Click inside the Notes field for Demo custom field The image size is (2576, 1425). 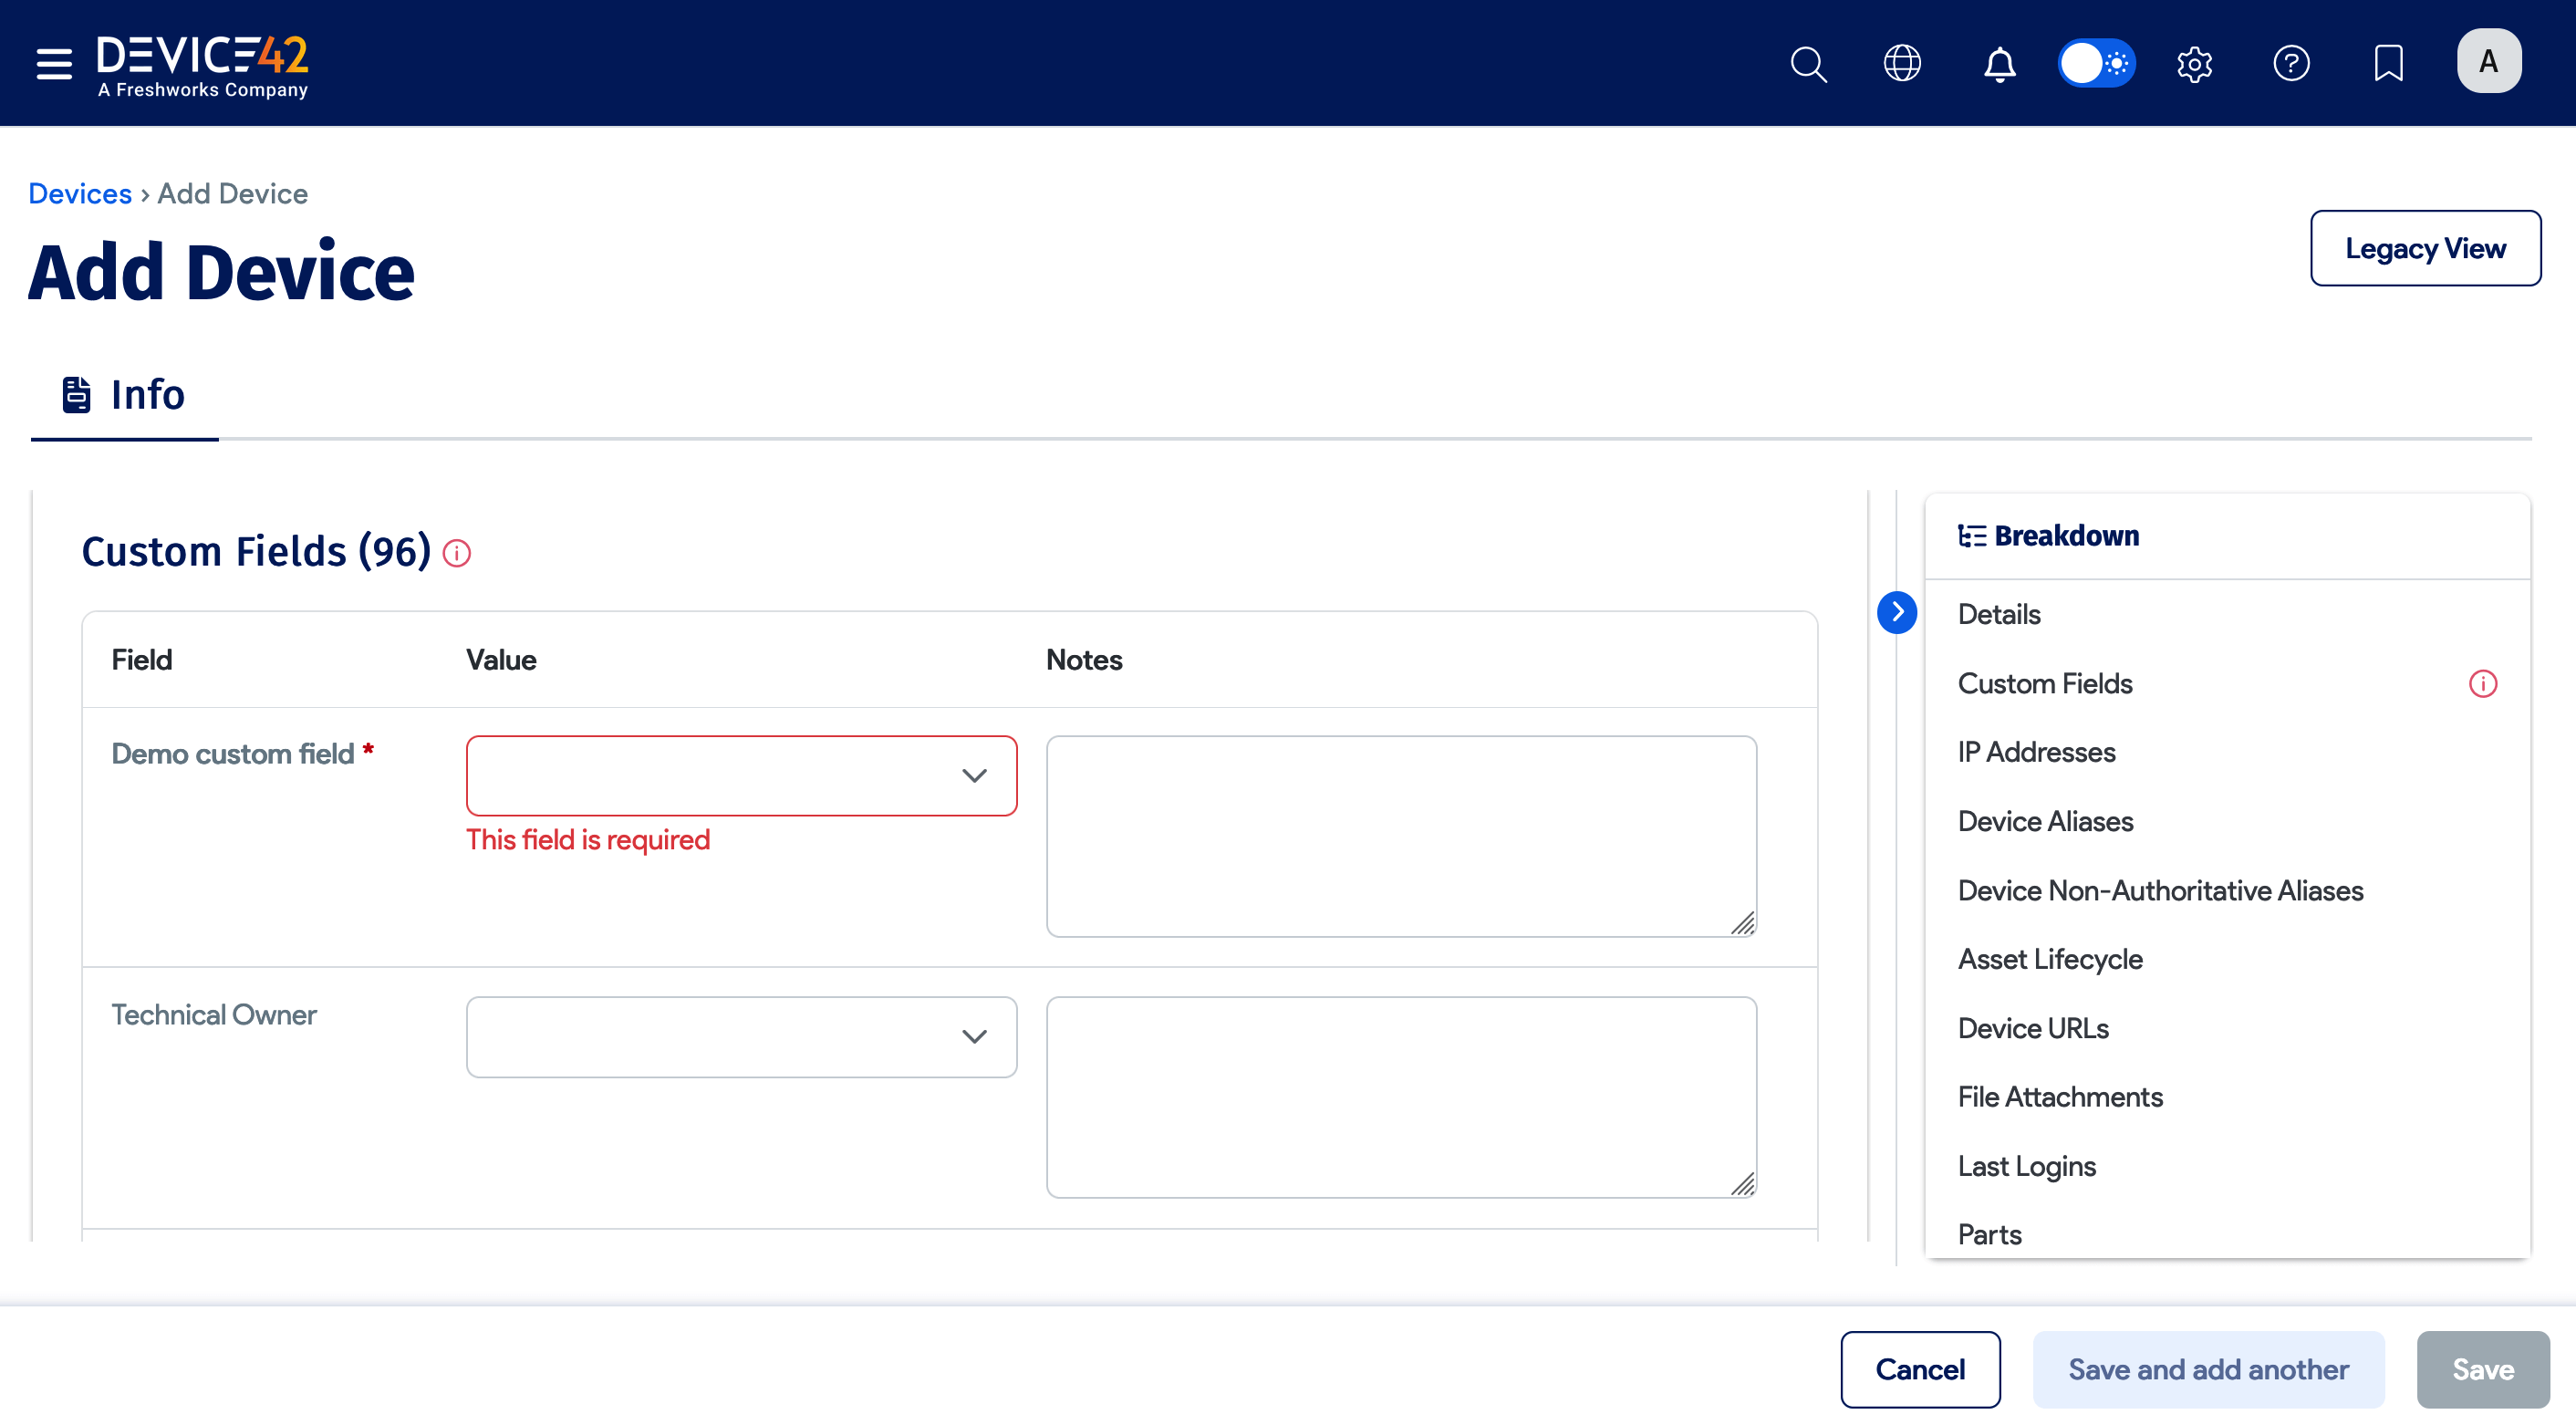pos(1400,835)
